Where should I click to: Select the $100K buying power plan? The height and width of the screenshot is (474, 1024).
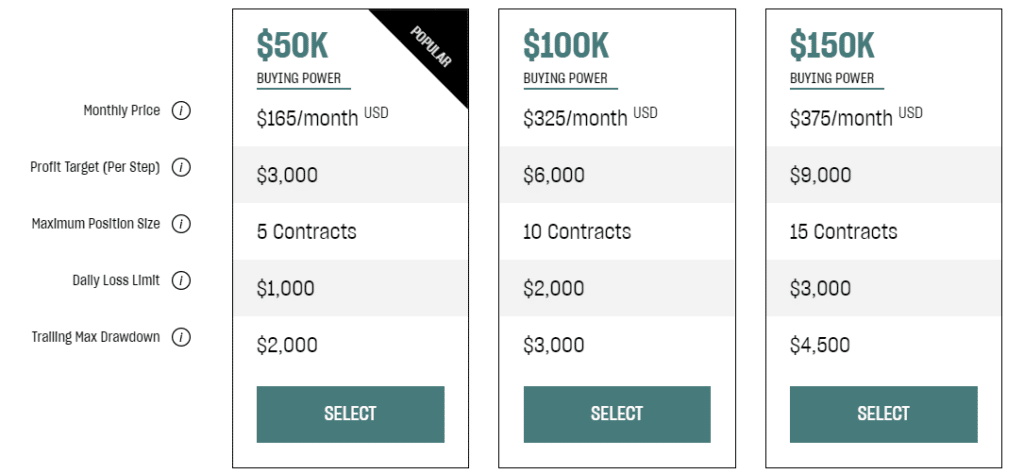(x=616, y=414)
